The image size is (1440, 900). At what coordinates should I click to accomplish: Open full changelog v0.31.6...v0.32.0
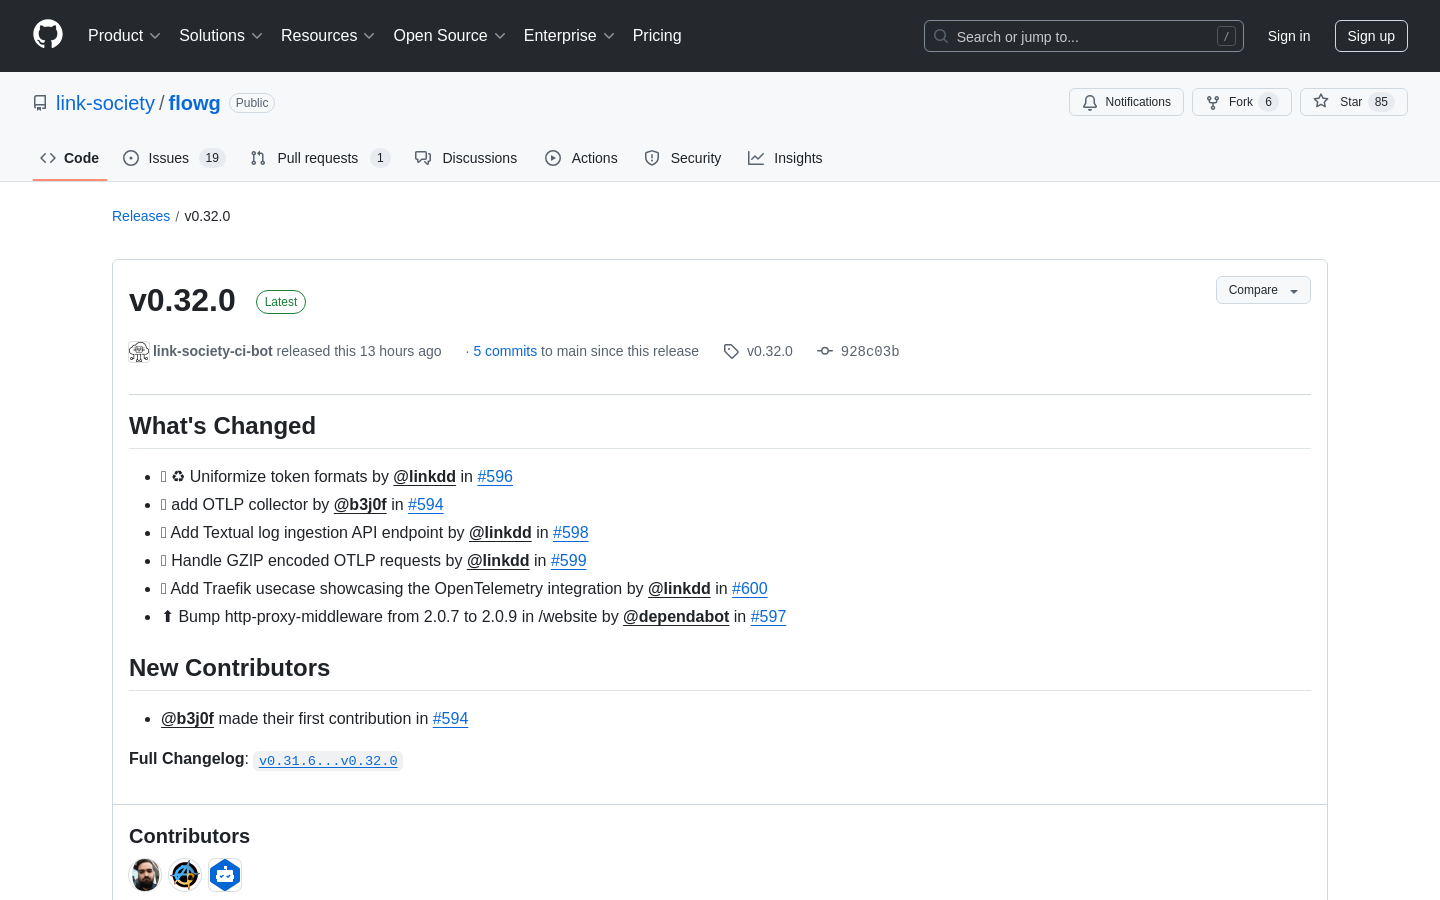tap(328, 760)
